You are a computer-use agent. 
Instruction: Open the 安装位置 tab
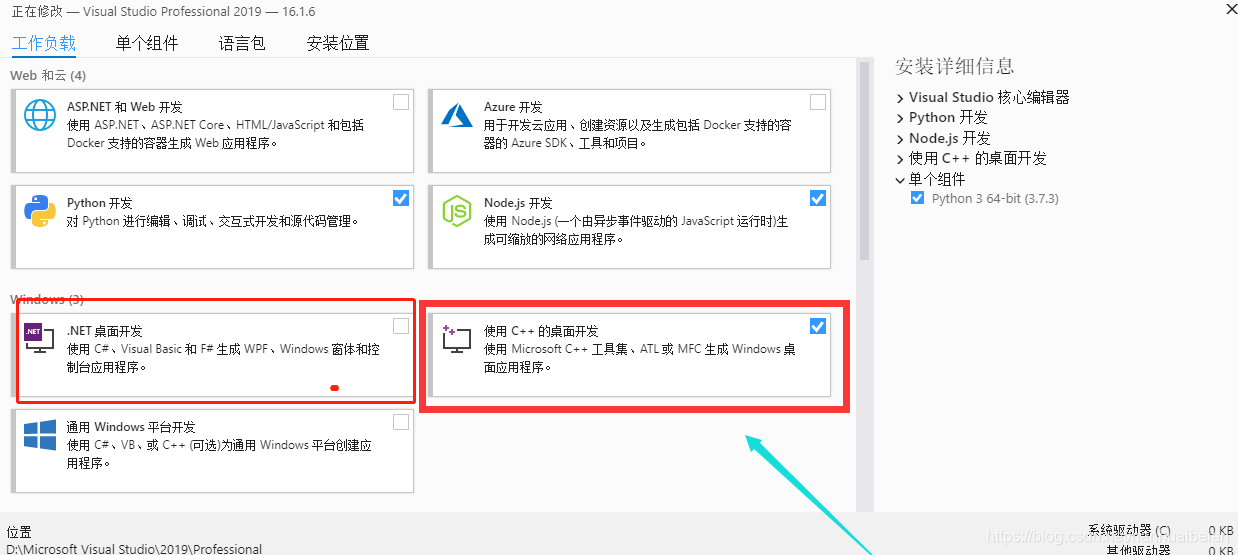338,43
